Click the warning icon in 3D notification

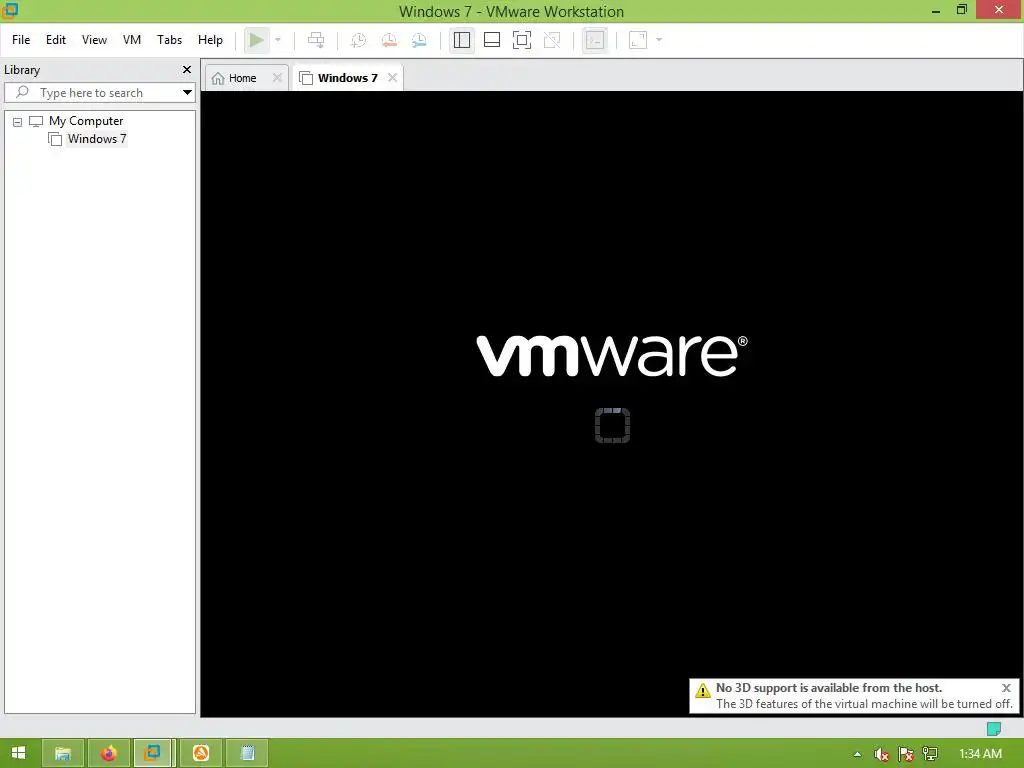tap(703, 690)
